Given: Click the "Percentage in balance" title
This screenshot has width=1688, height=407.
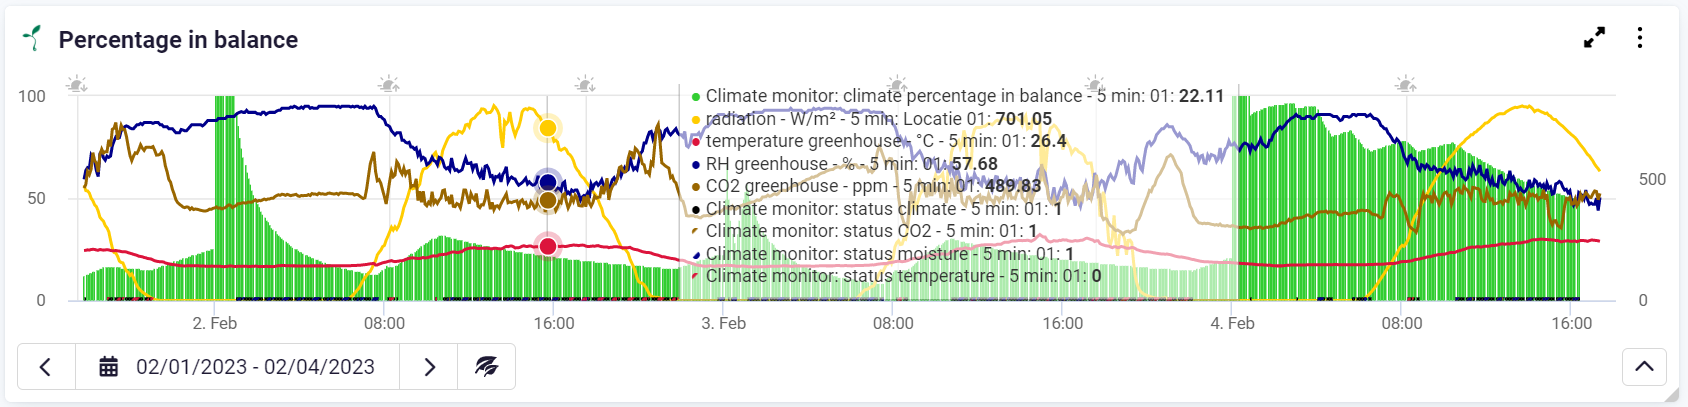Looking at the screenshot, I should tap(178, 40).
